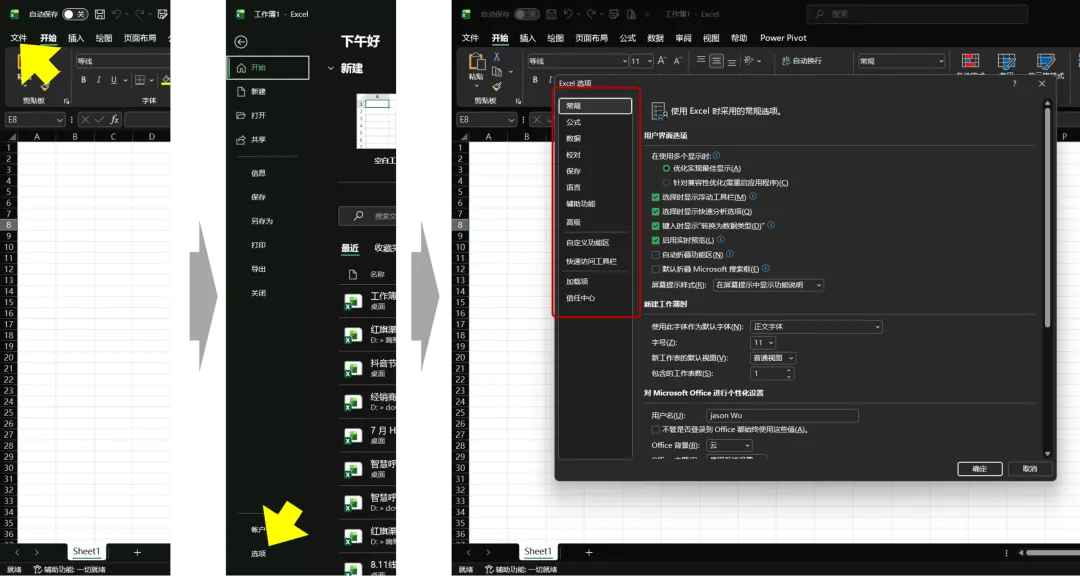Click the Underline button in the left window ribbon
The image size is (1080, 576).
tap(114, 81)
